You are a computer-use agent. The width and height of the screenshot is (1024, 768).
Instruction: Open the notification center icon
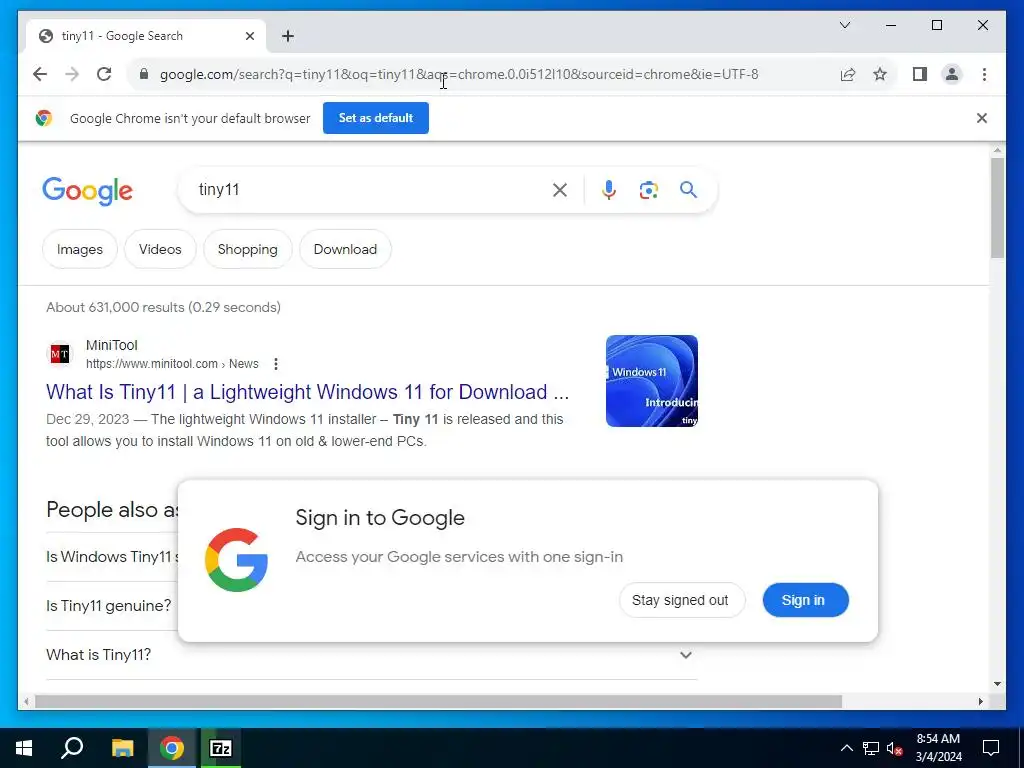(991, 748)
